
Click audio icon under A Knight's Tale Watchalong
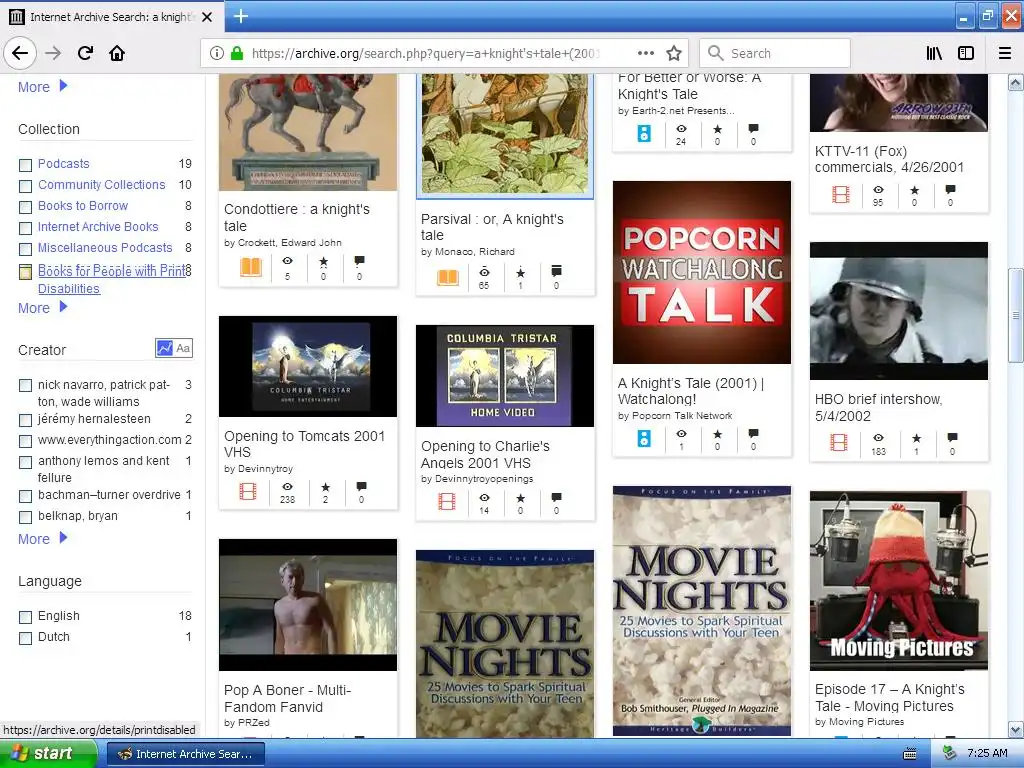point(644,438)
